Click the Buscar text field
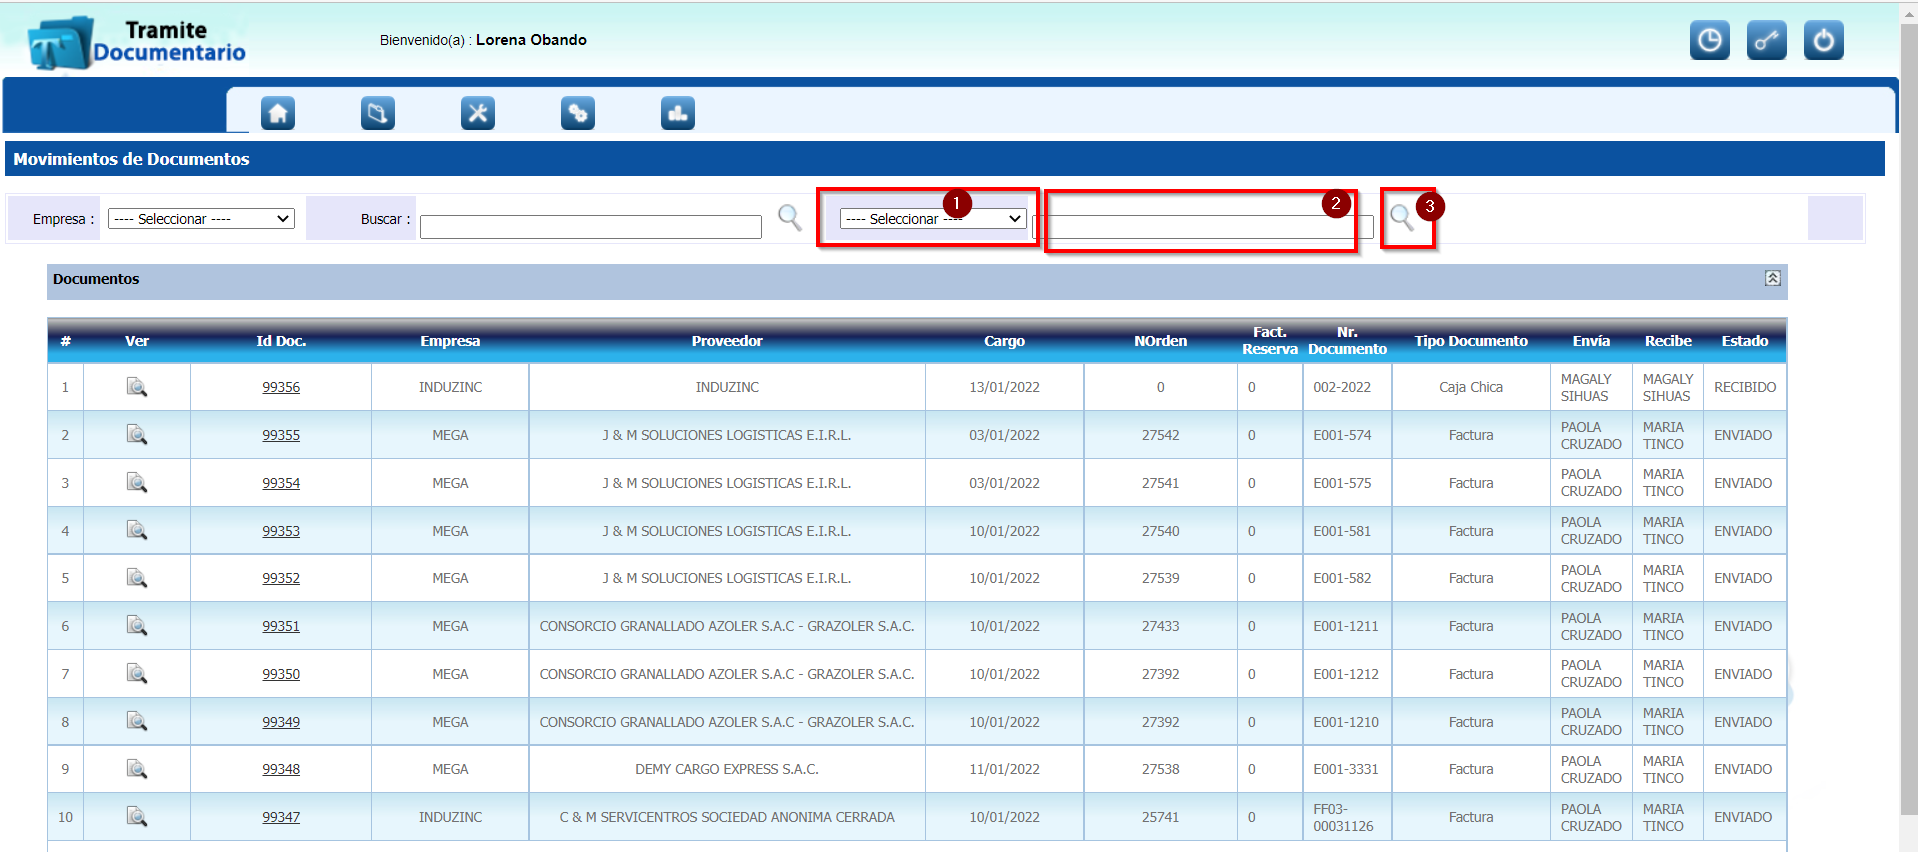The image size is (1918, 852). [x=591, y=227]
